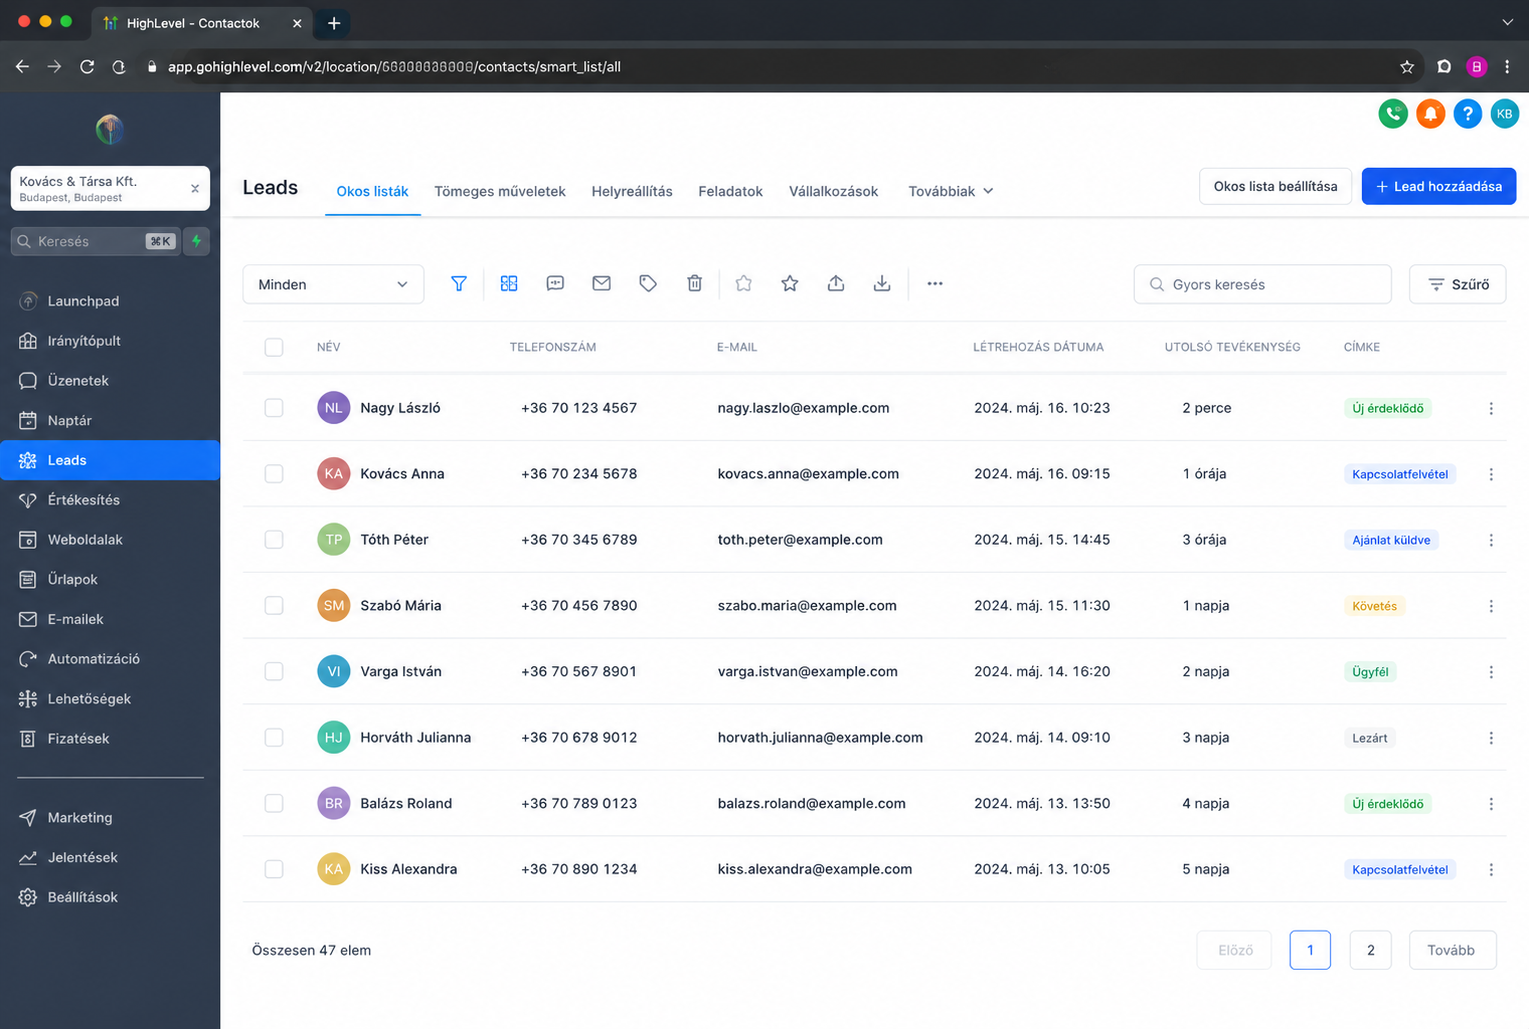This screenshot has height=1029, width=1529.
Task: Go to Launchpad in sidebar
Action: coord(110,301)
